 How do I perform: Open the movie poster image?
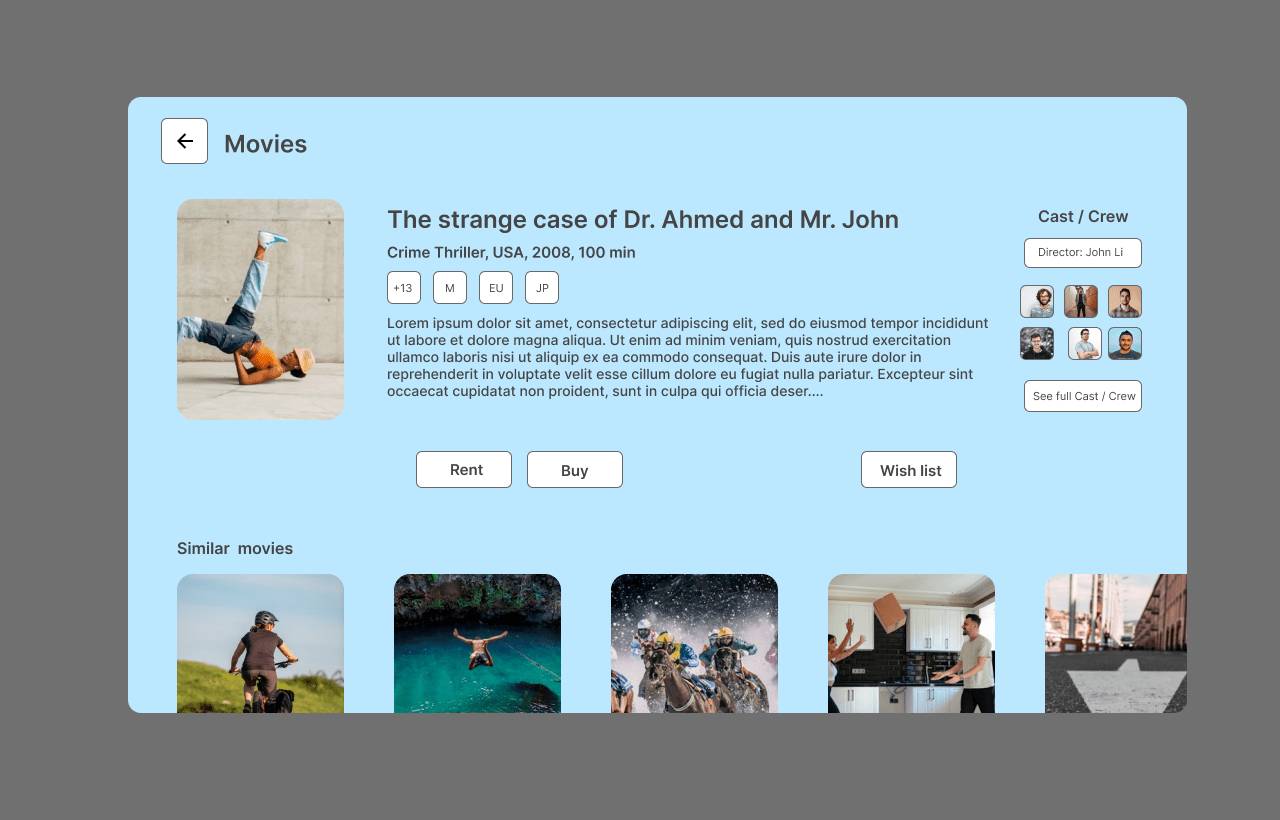click(x=260, y=308)
